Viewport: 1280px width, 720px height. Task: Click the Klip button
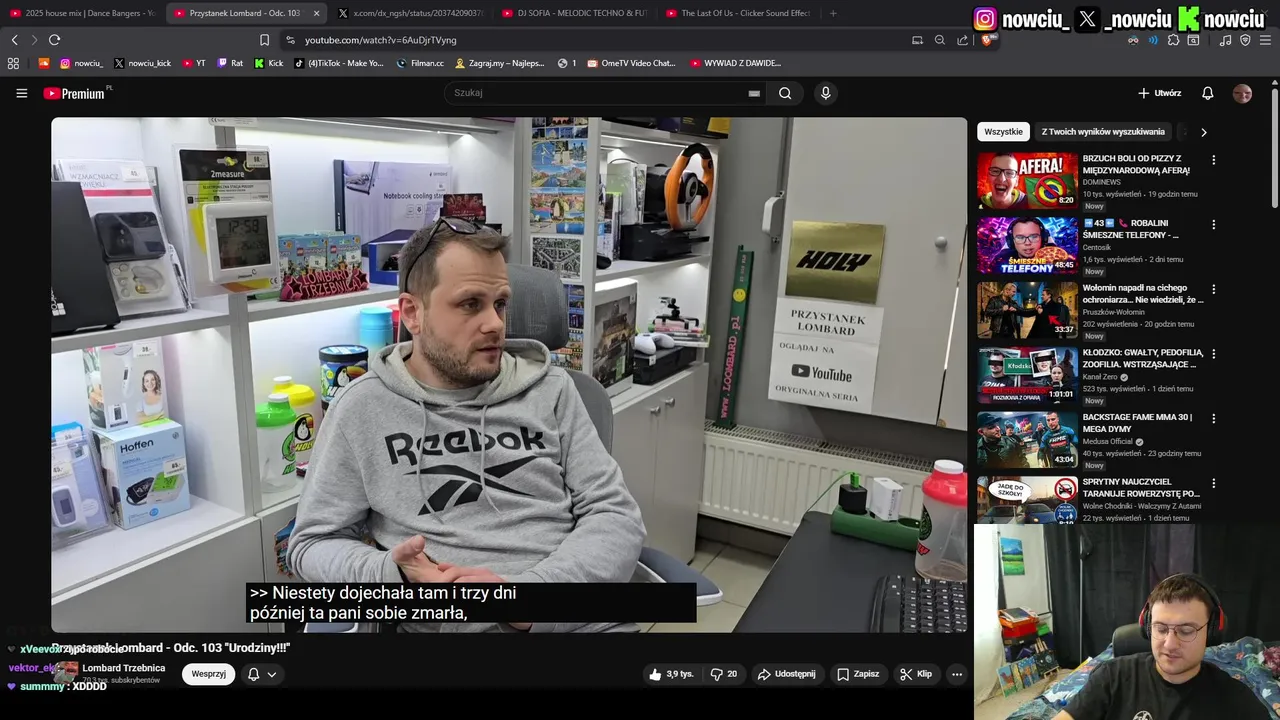tap(915, 674)
